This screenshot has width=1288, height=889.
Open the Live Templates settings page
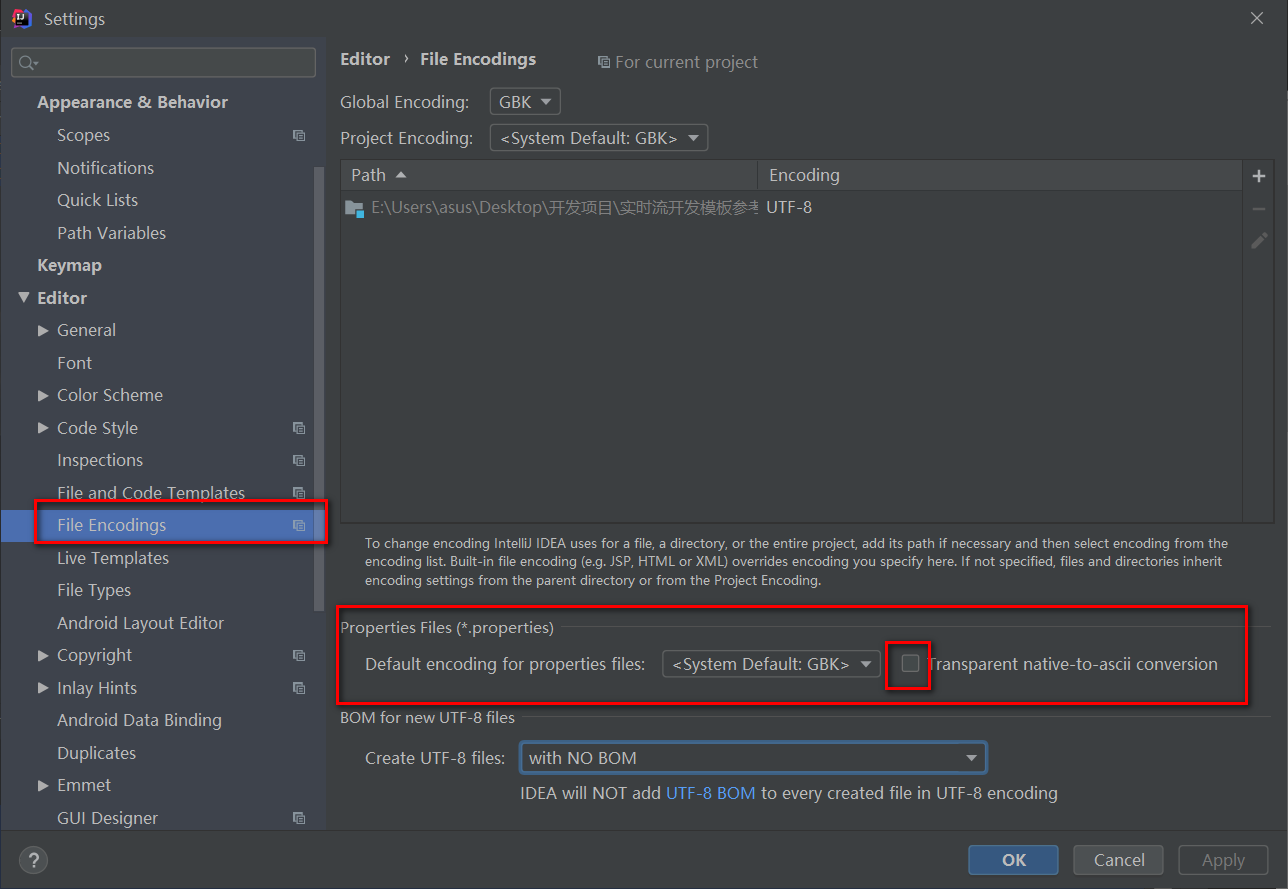(113, 558)
